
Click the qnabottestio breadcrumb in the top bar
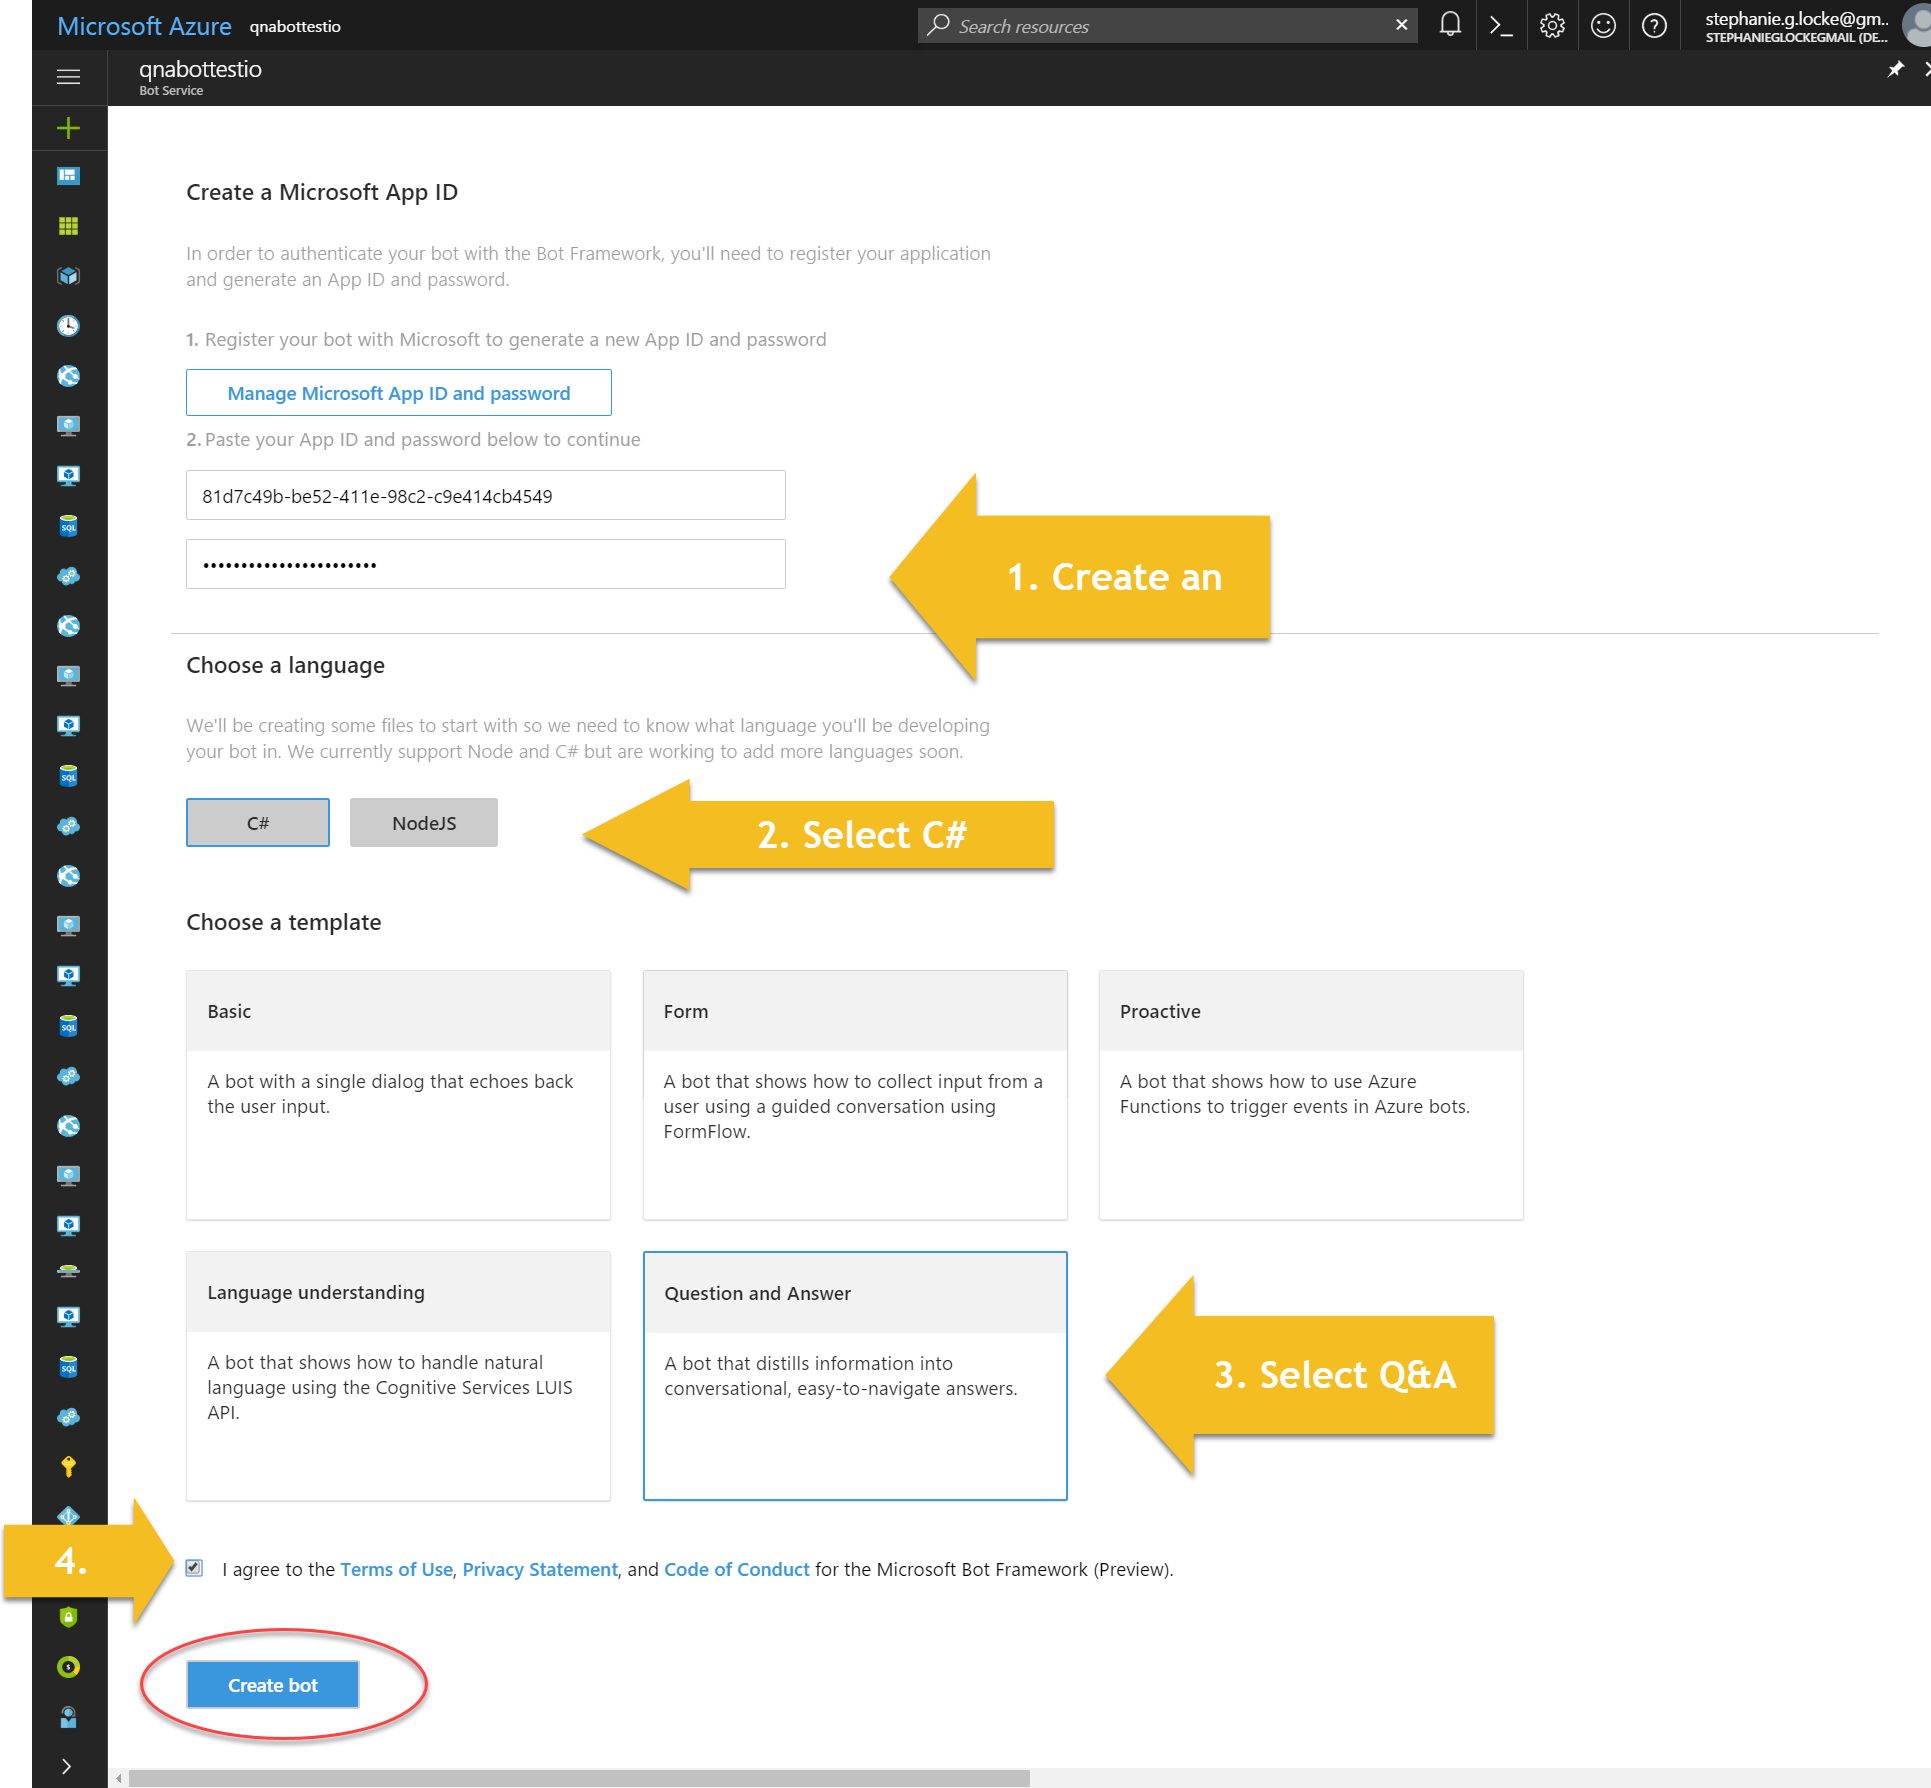tap(295, 27)
